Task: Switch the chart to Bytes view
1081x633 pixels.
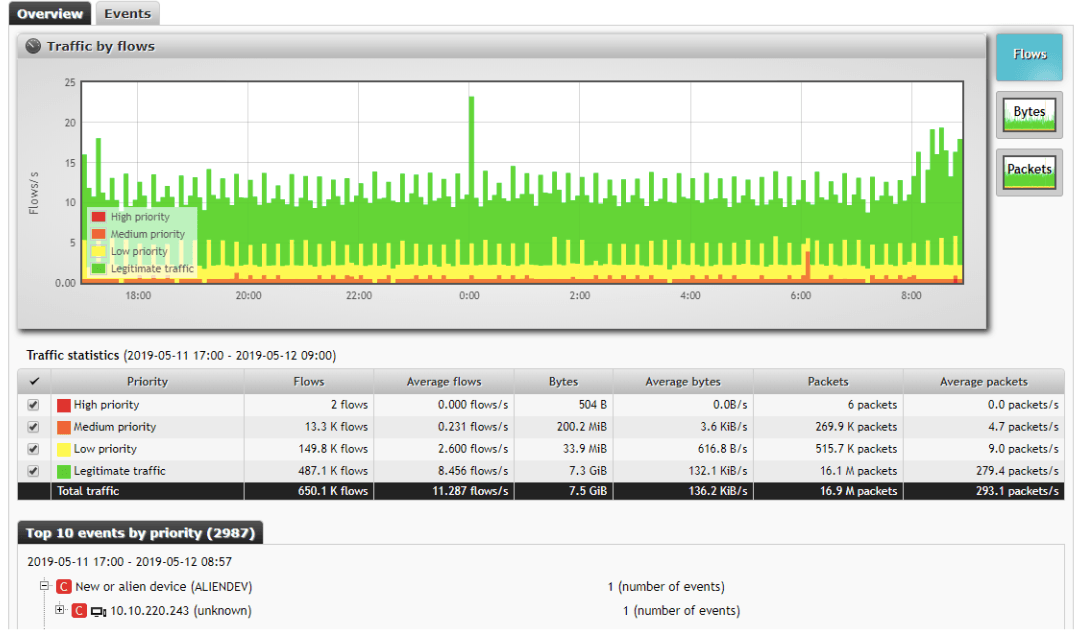Action: [1029, 116]
